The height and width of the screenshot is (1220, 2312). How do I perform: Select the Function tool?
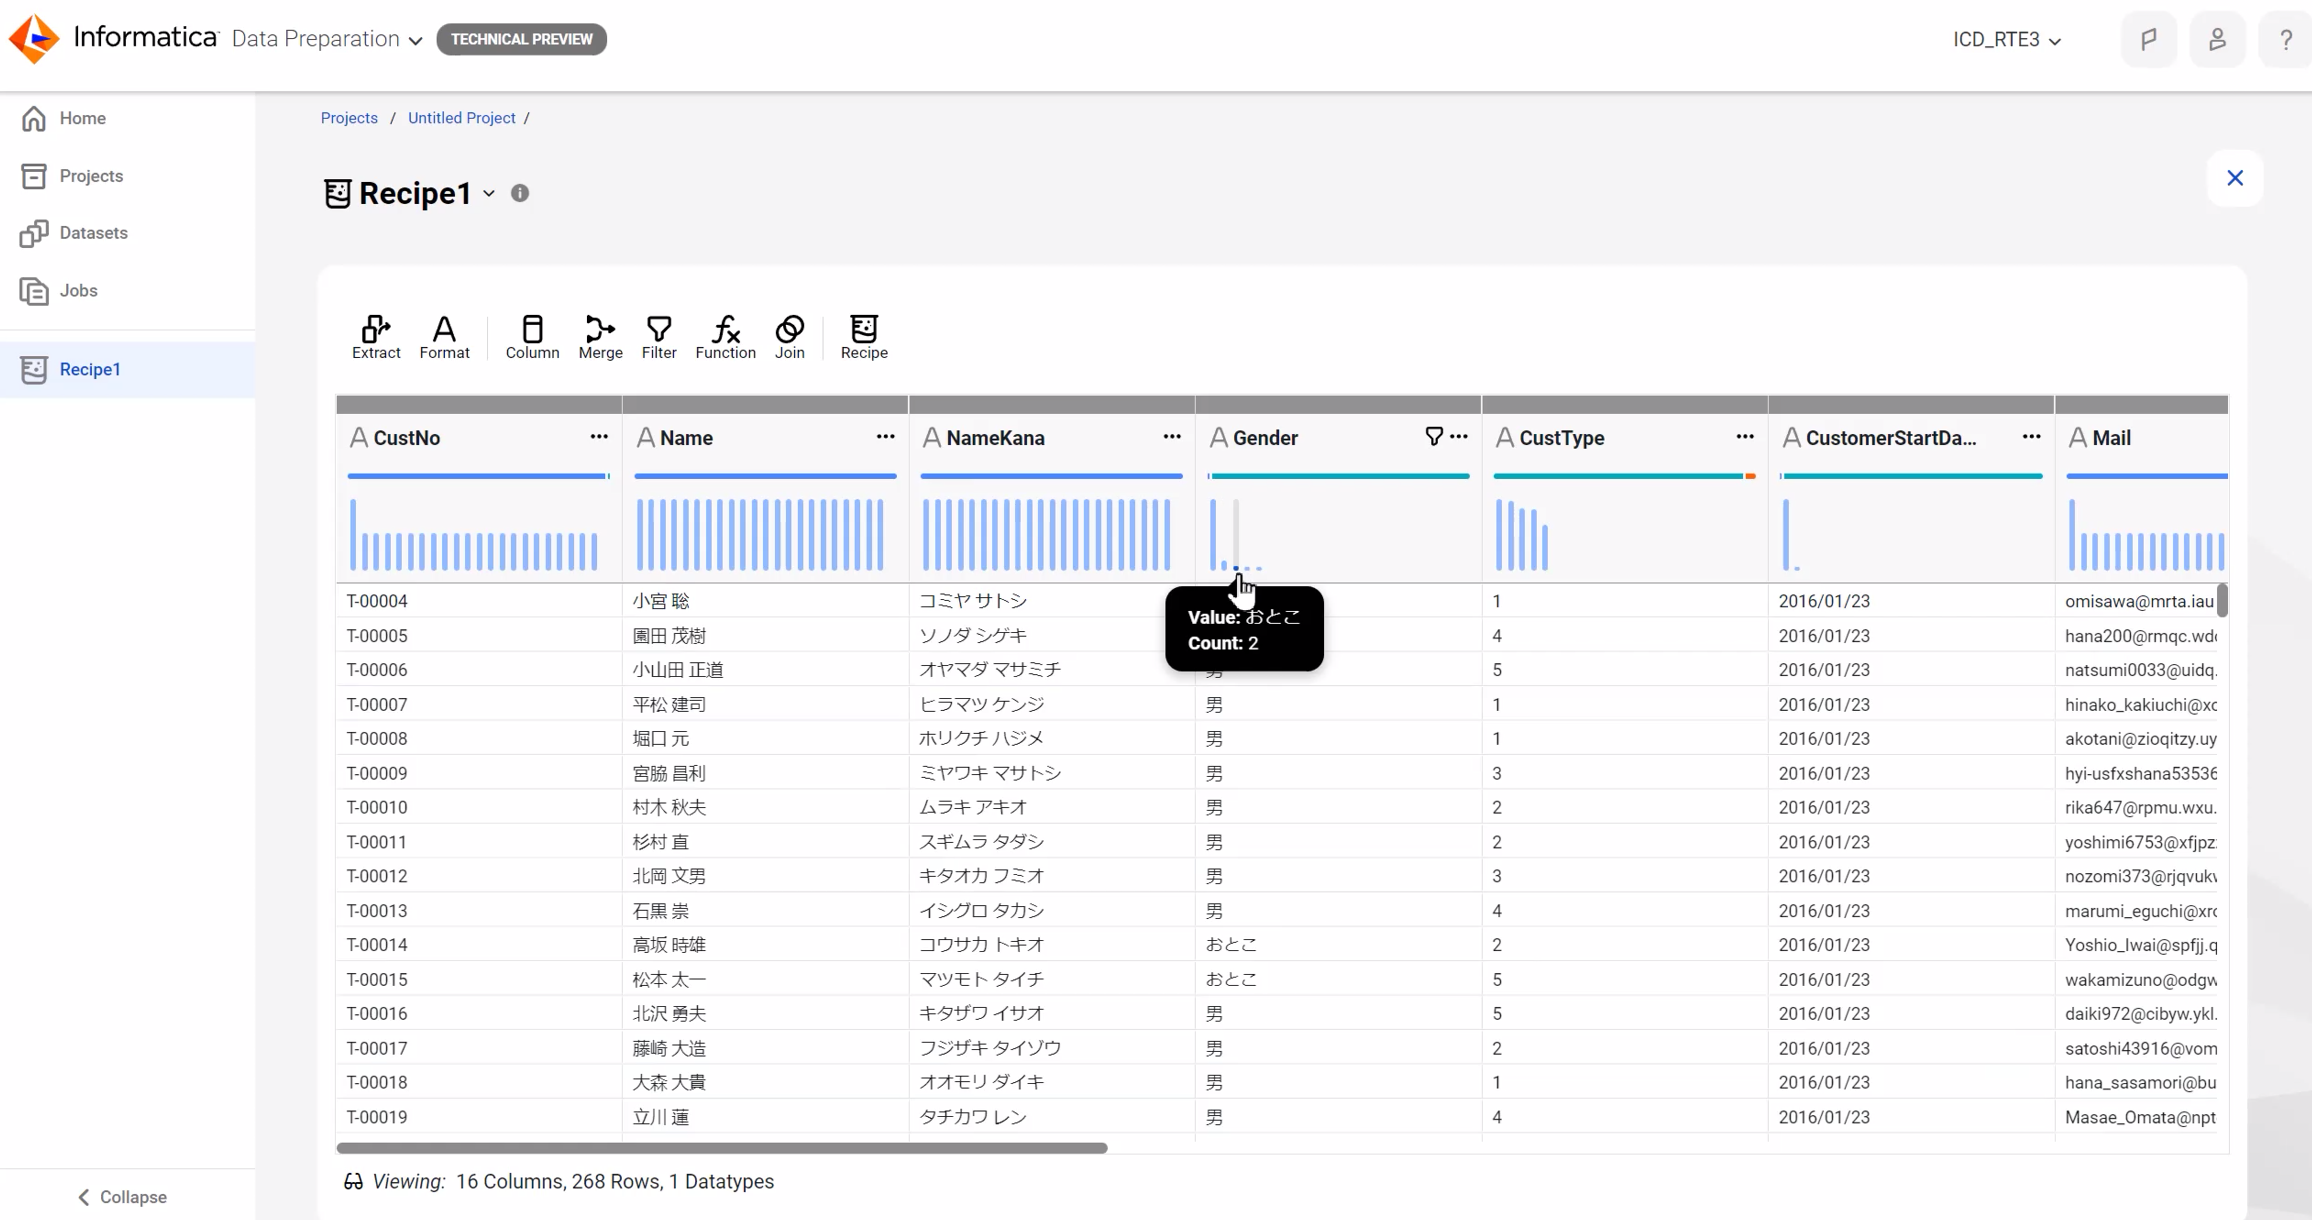(725, 337)
